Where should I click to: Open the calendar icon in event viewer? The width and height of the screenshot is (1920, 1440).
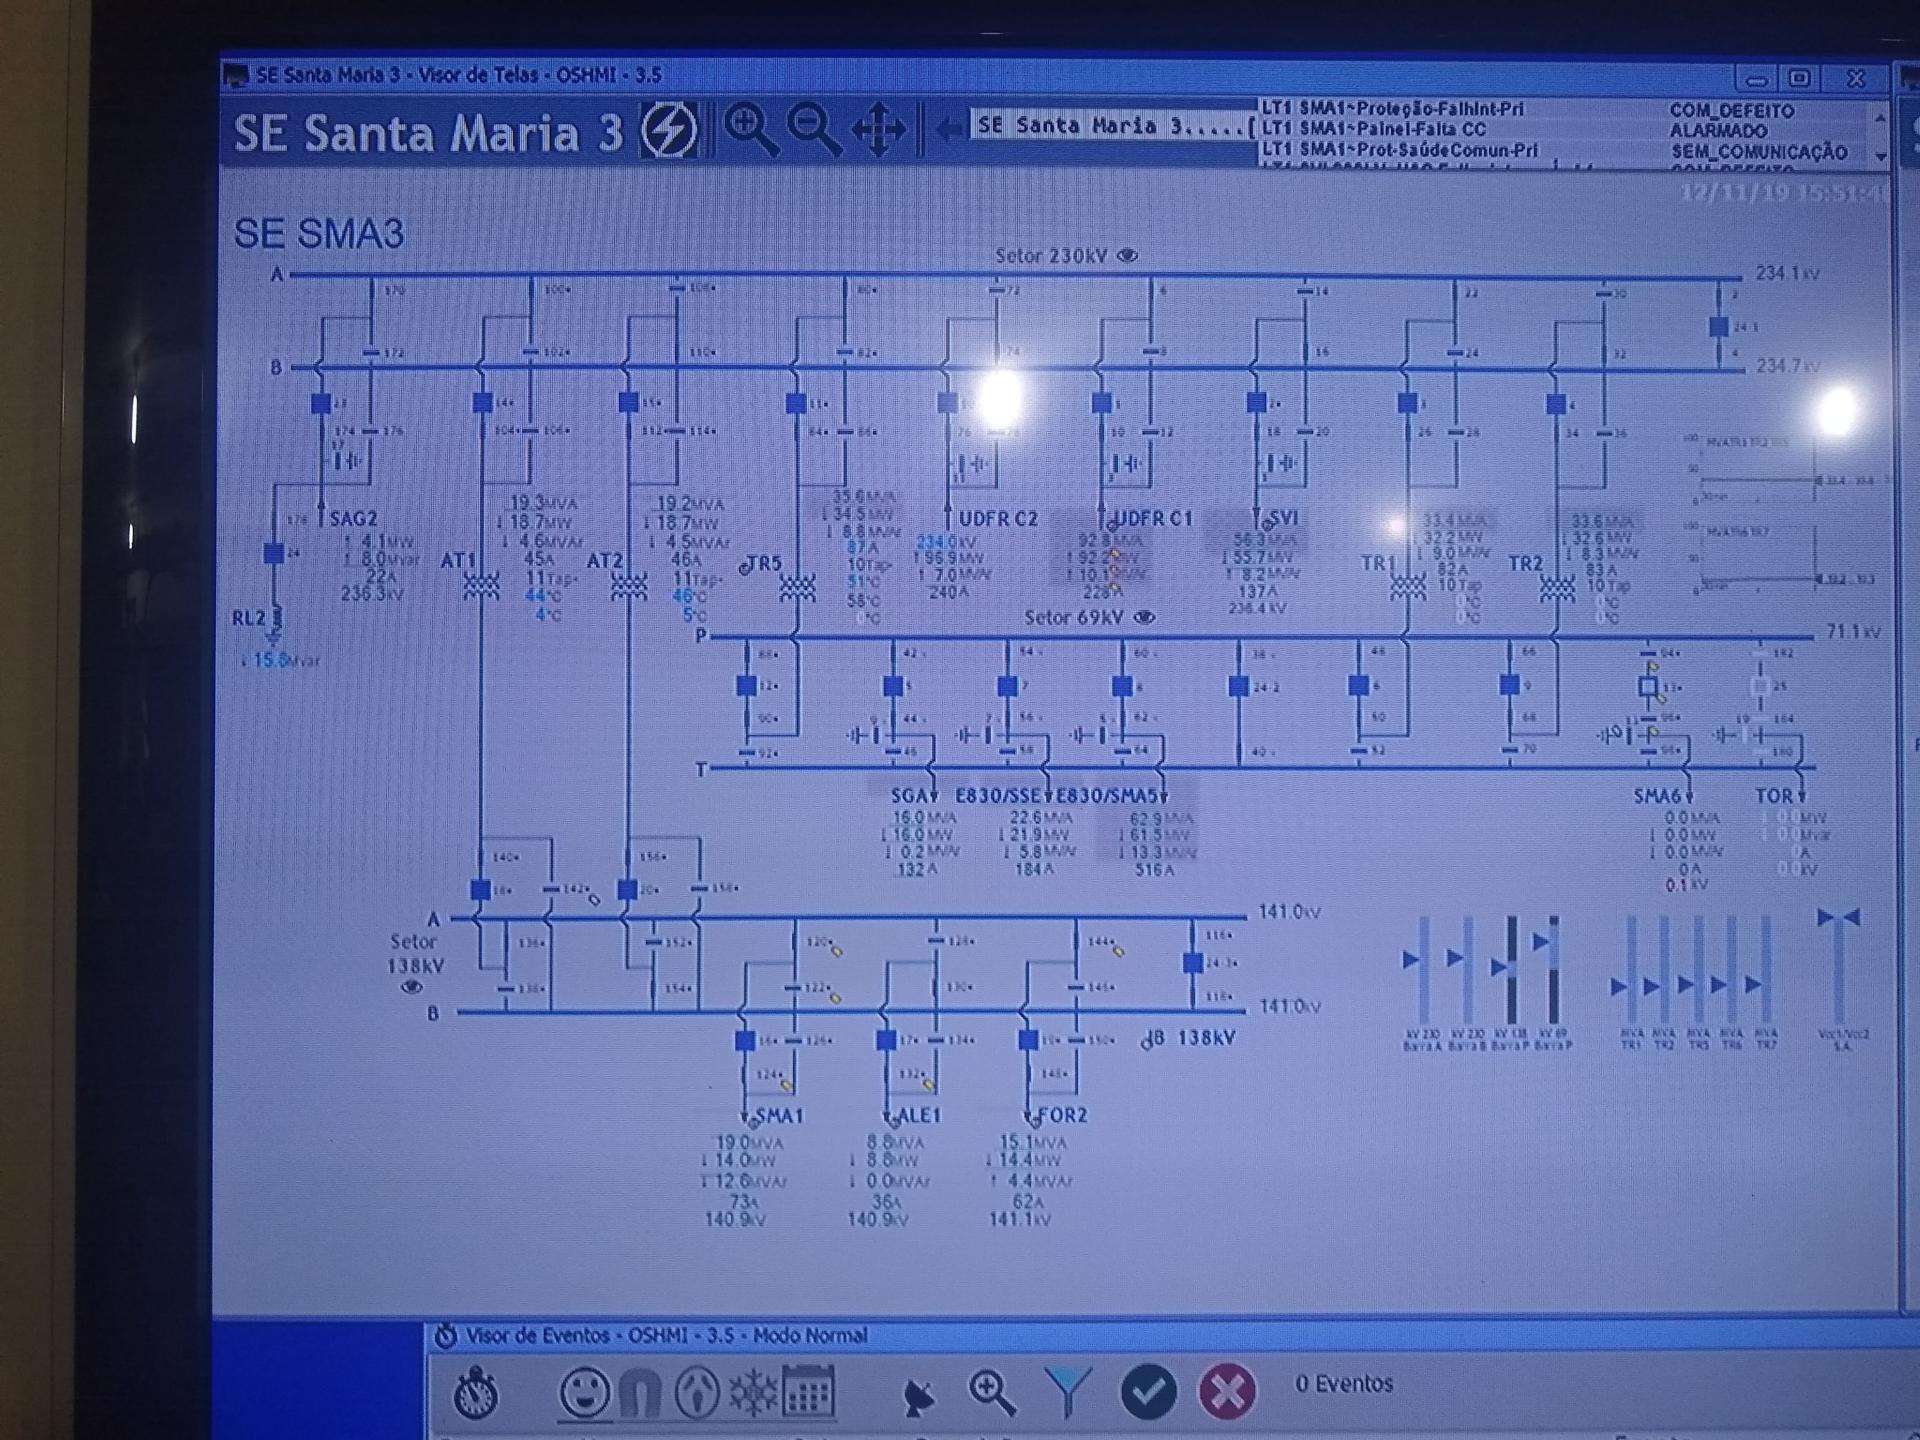tap(808, 1392)
